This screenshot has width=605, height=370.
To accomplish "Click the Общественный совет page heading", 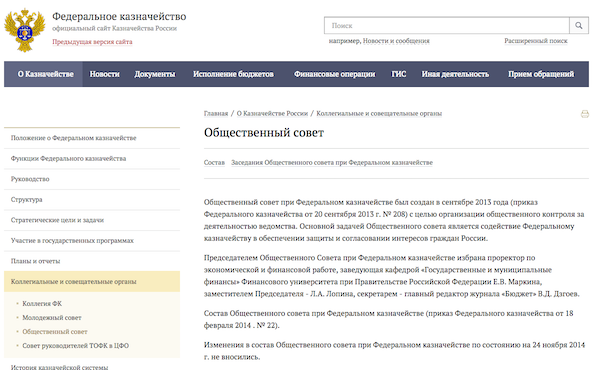I will point(264,133).
